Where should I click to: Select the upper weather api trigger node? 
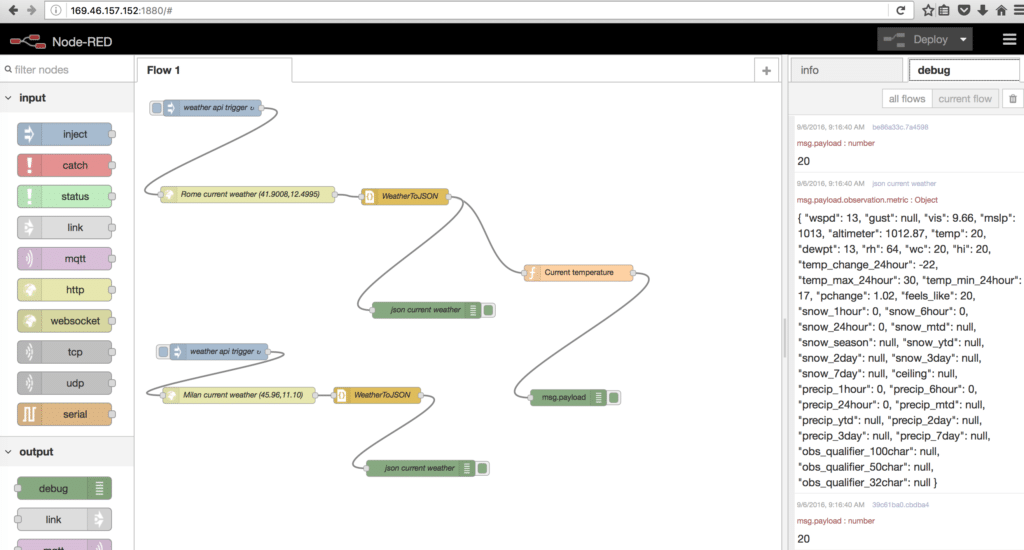coord(212,108)
